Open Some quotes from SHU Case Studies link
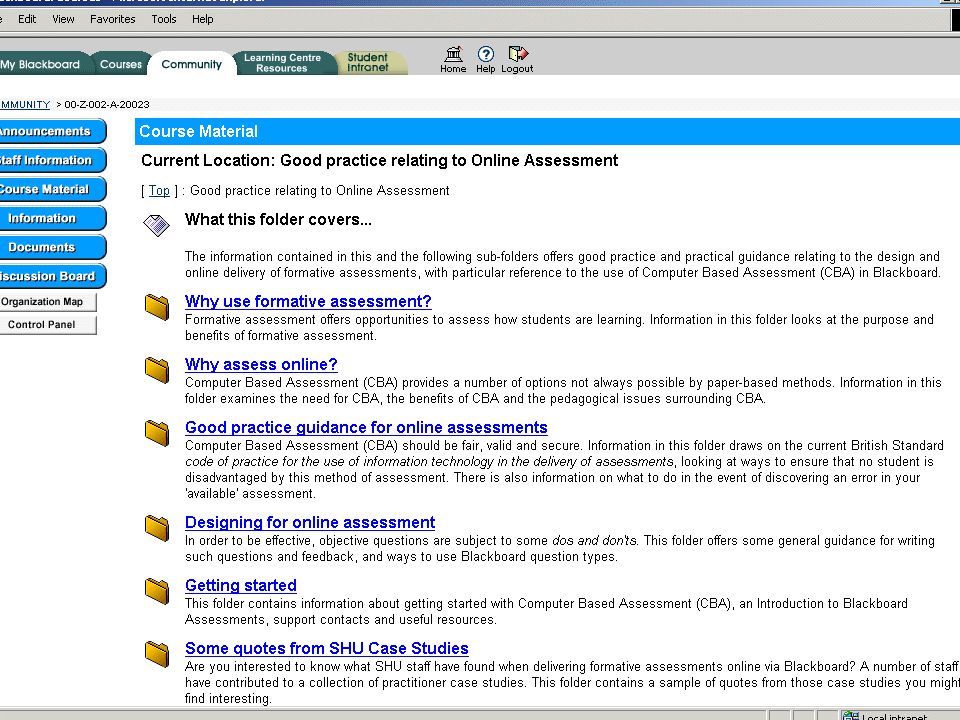Image resolution: width=960 pixels, height=720 pixels. point(326,648)
